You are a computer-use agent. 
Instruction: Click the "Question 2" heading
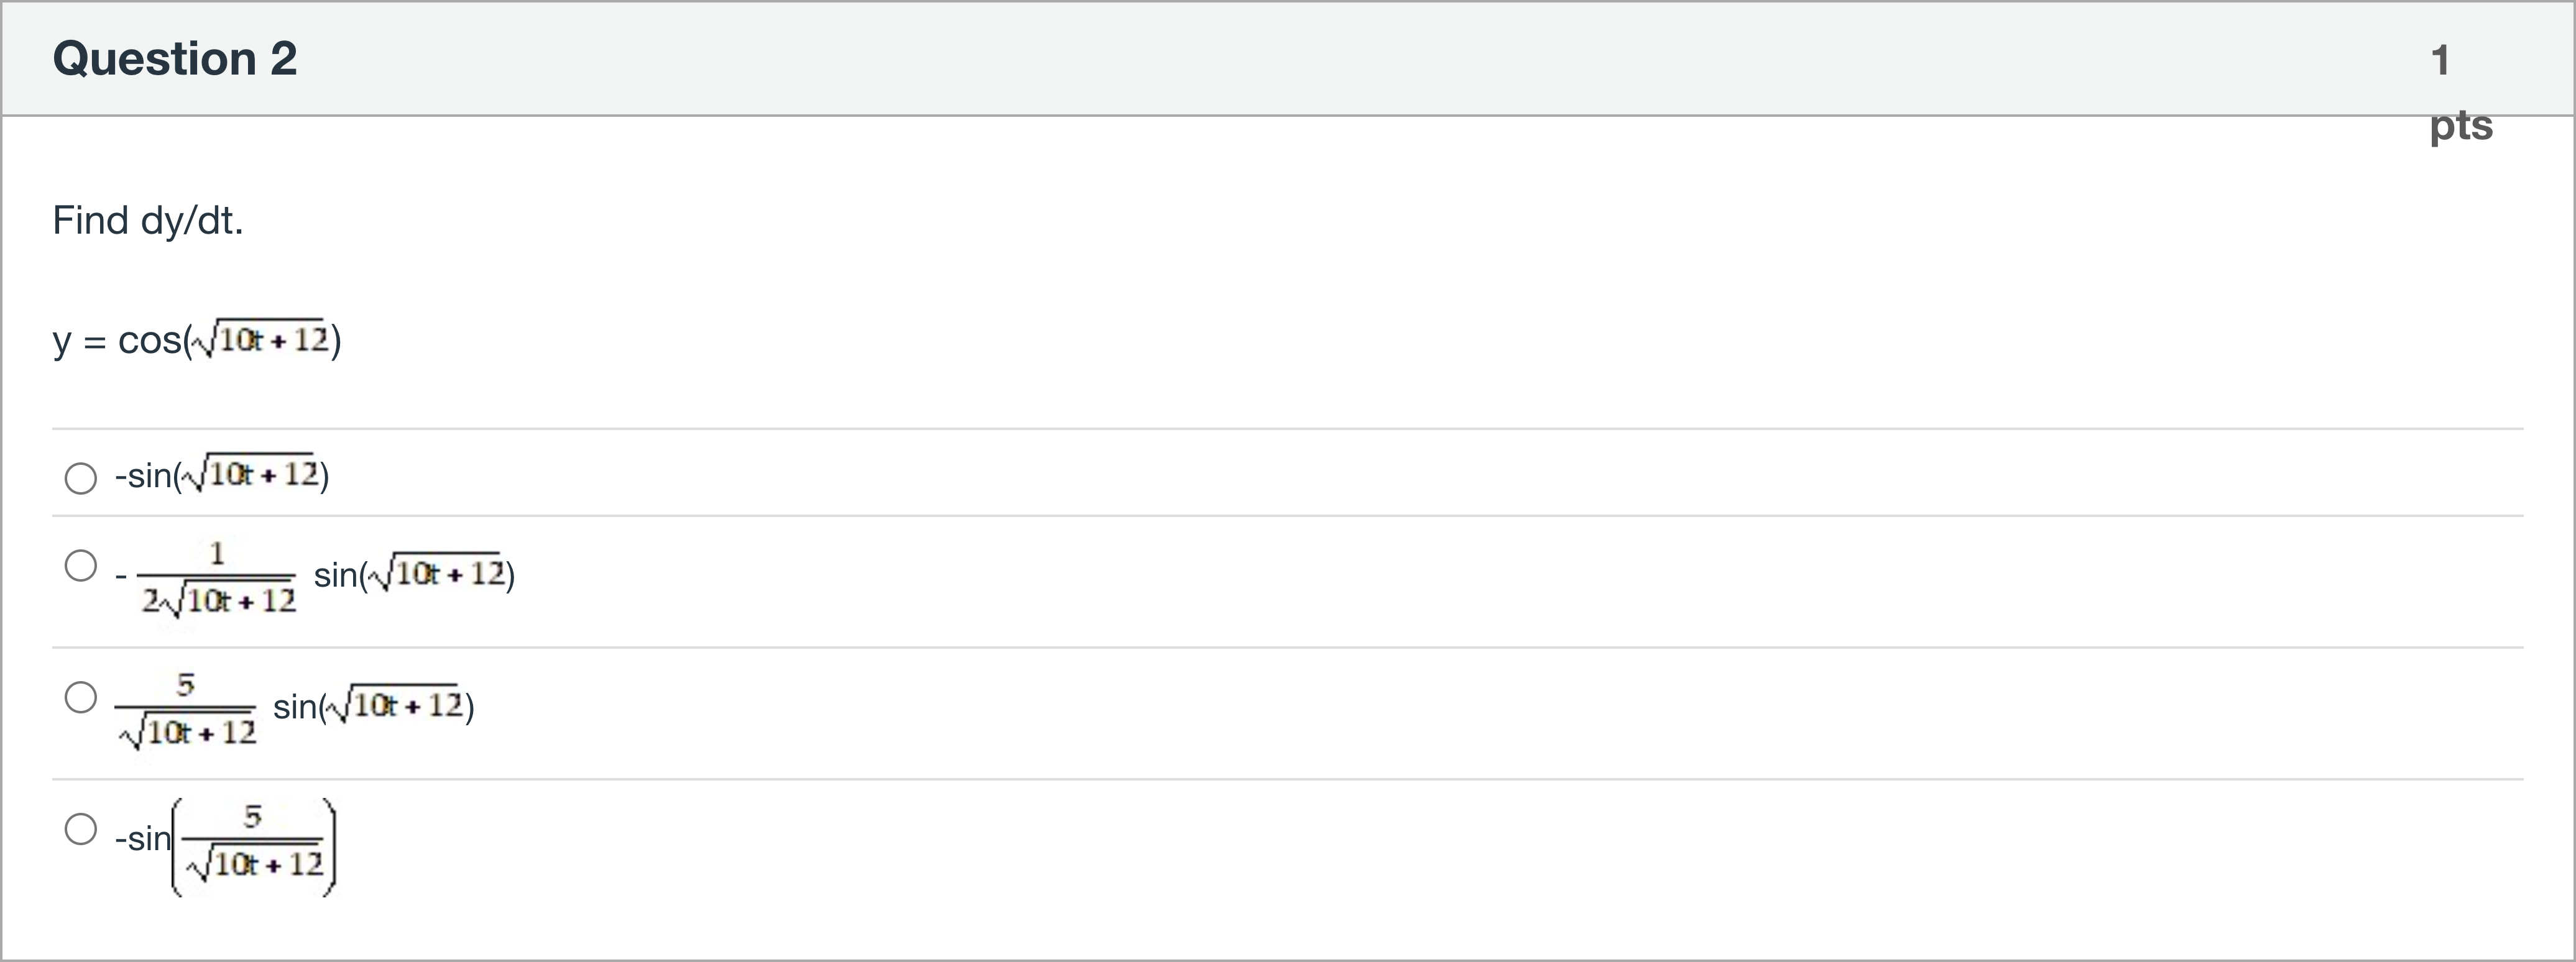pyautogui.click(x=175, y=58)
